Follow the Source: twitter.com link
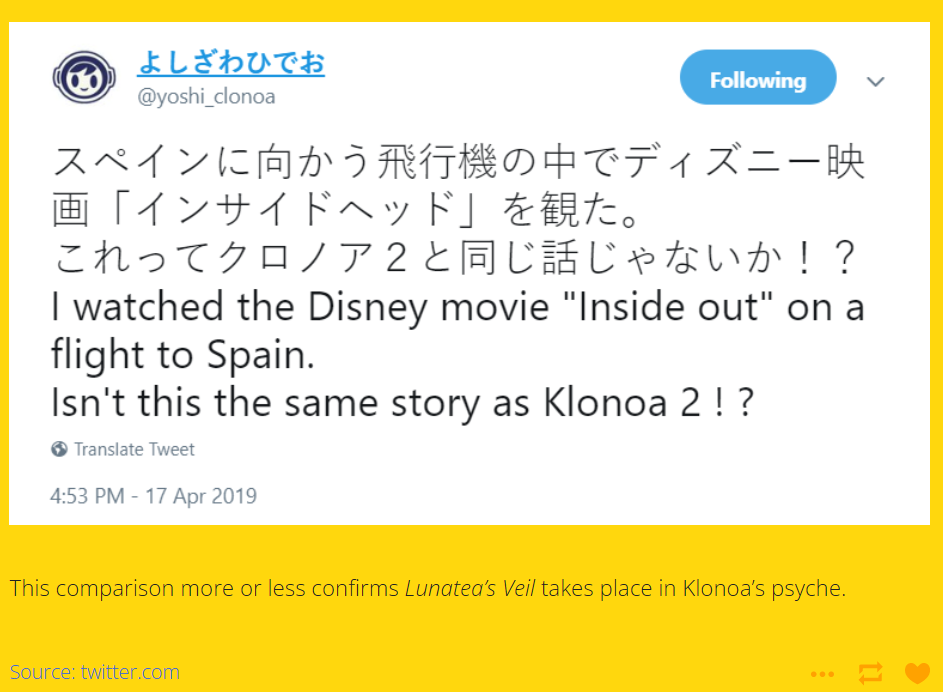Screen dimensions: 943x692 click(x=94, y=672)
